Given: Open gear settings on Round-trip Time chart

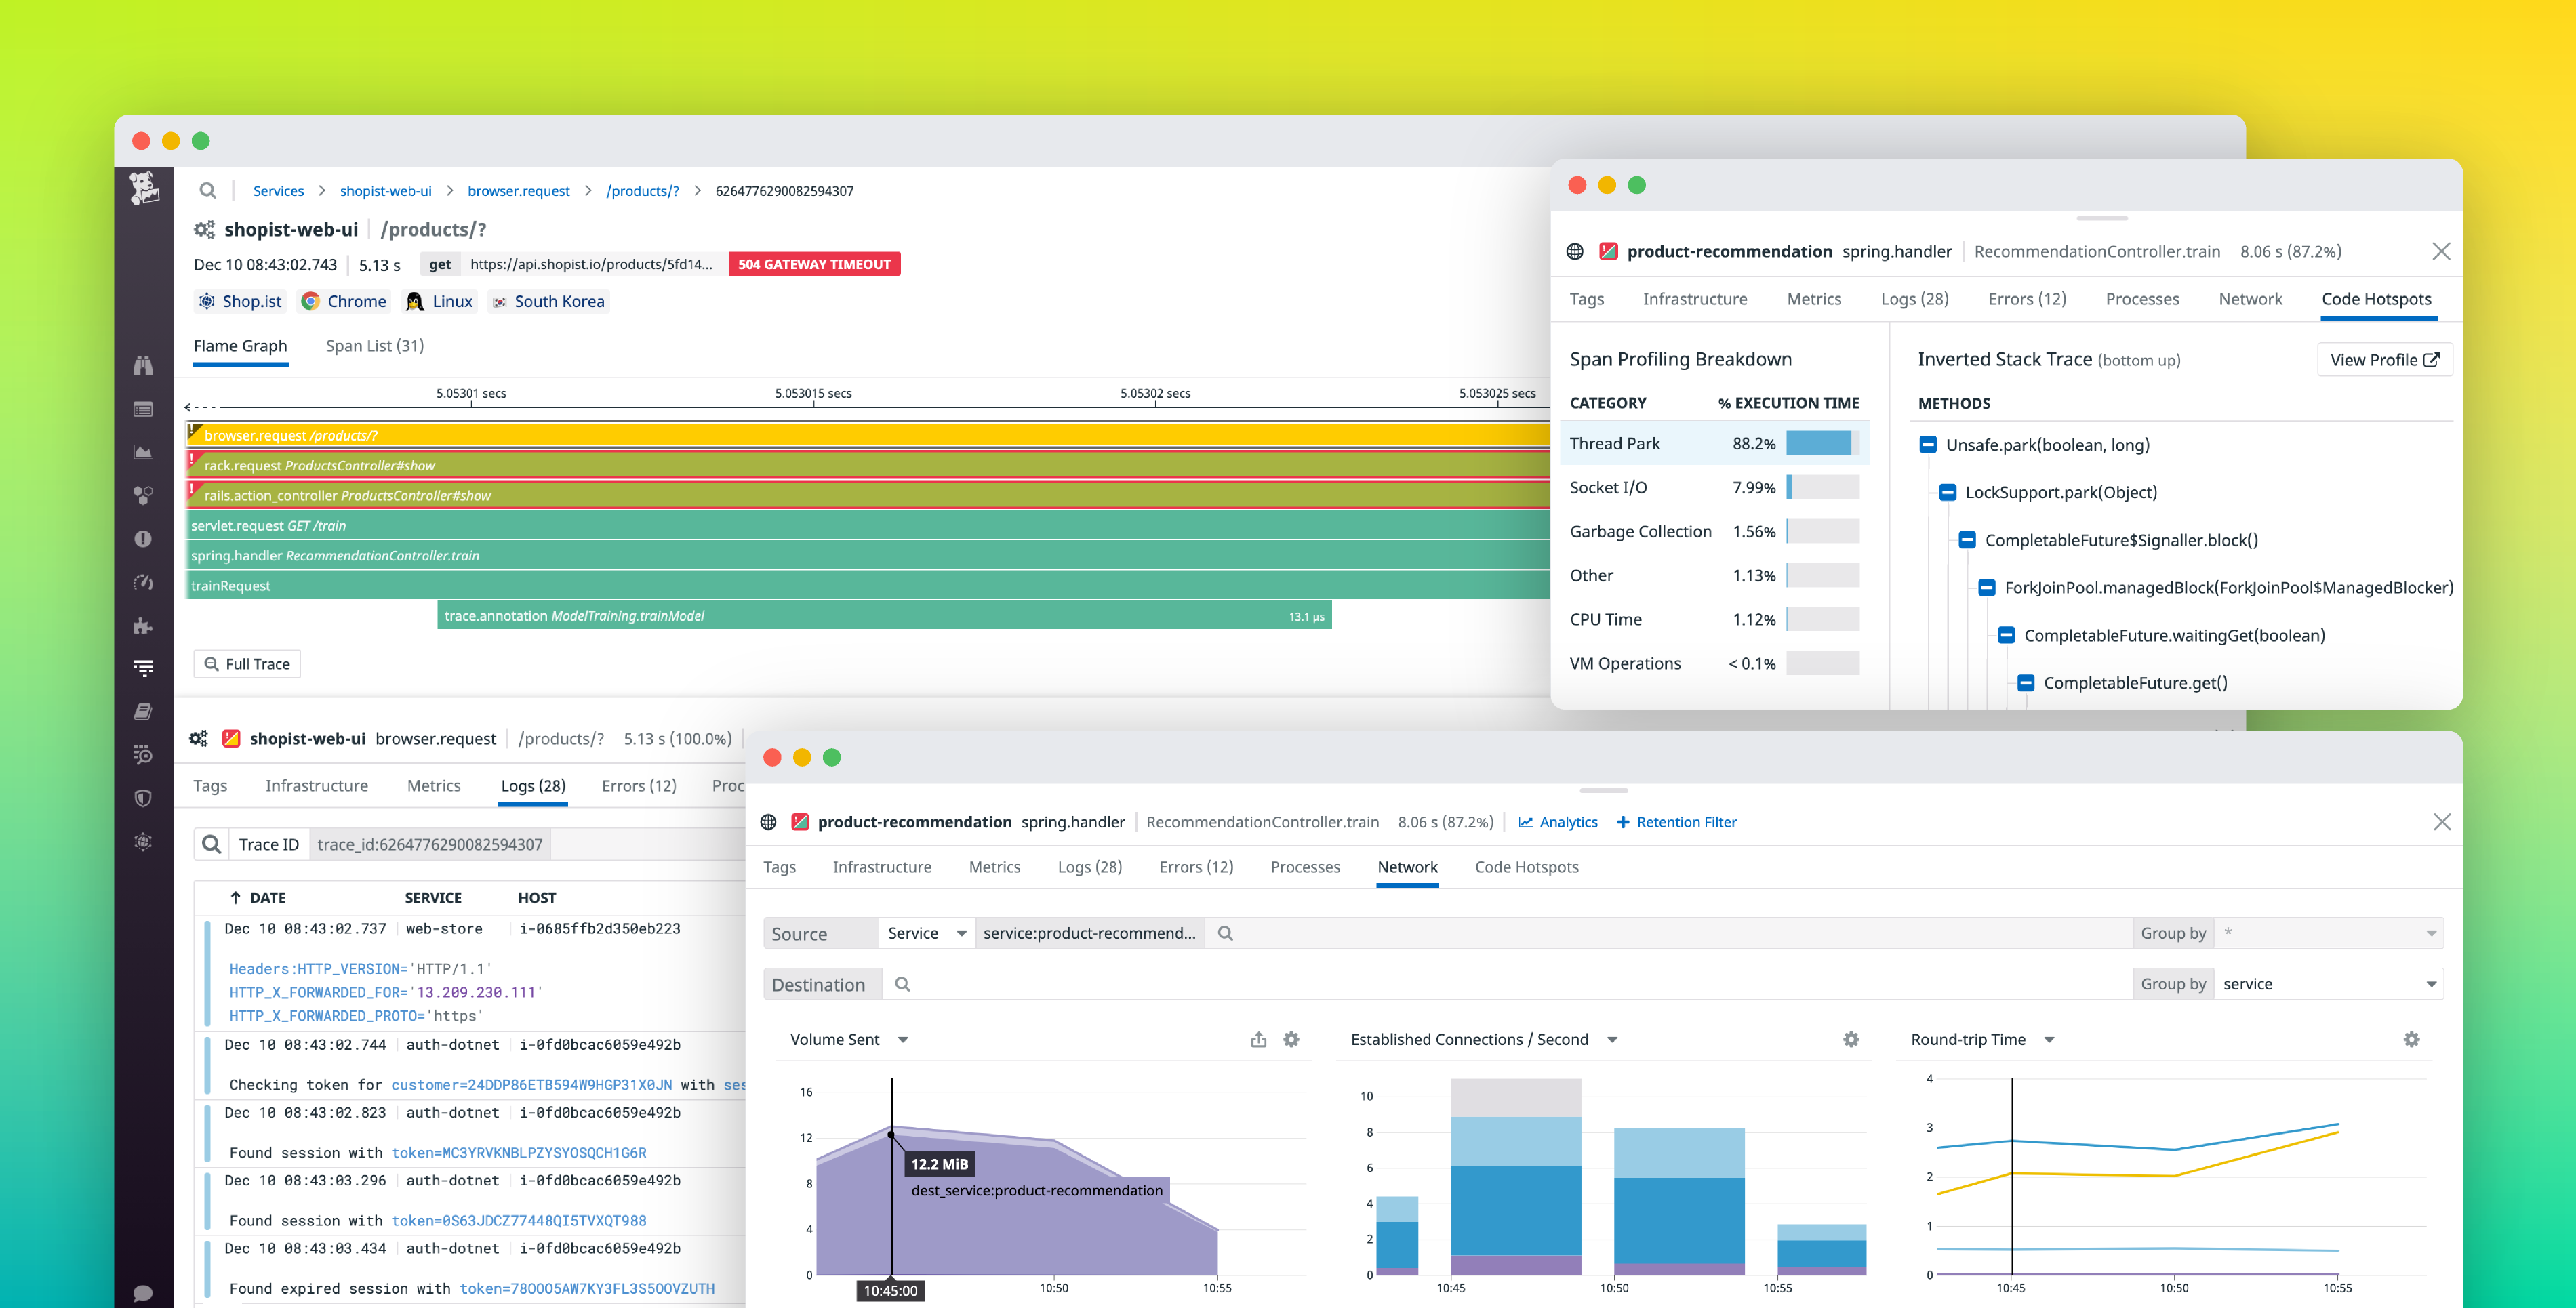Looking at the screenshot, I should (x=2412, y=1040).
